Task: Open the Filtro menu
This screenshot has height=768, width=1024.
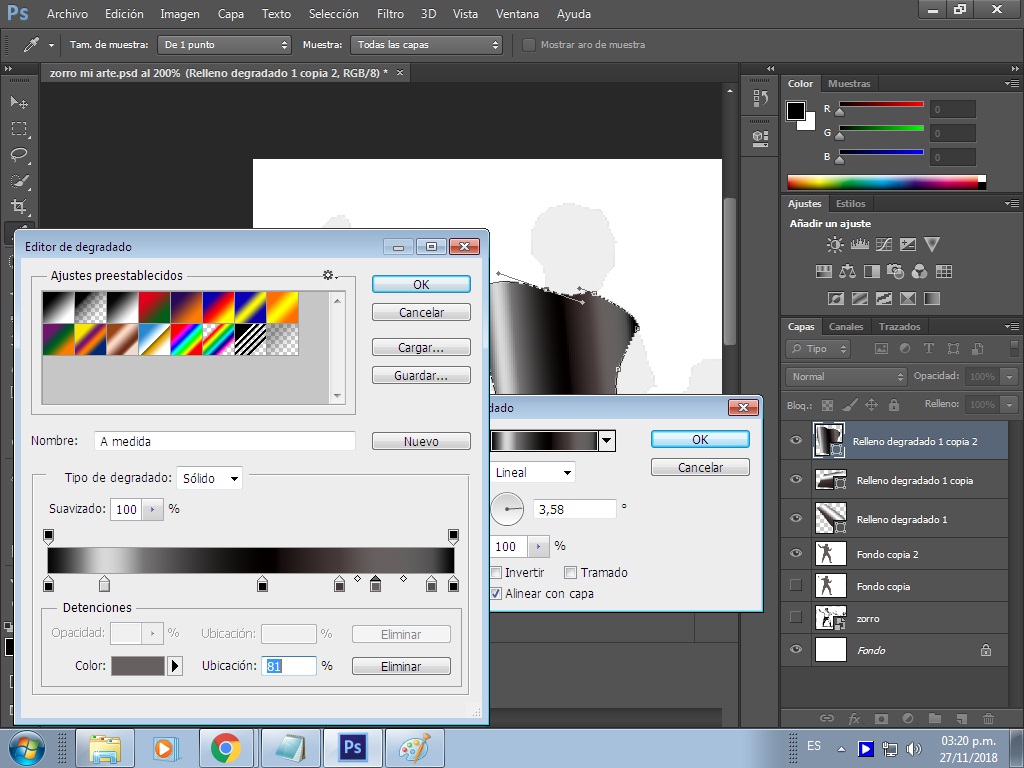Action: [x=390, y=14]
